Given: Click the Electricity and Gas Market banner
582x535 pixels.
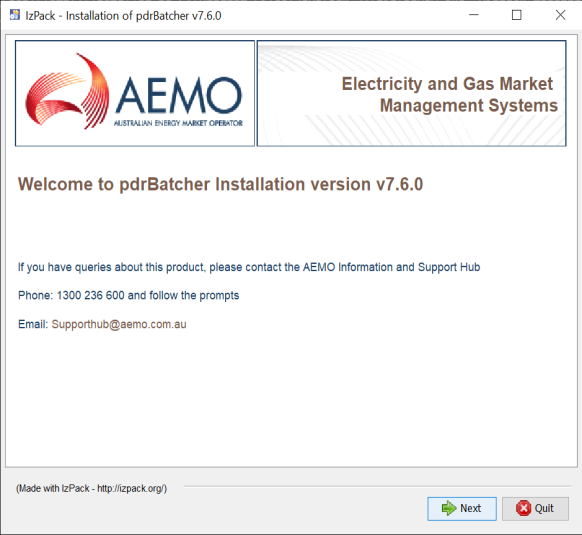Looking at the screenshot, I should pyautogui.click(x=412, y=93).
